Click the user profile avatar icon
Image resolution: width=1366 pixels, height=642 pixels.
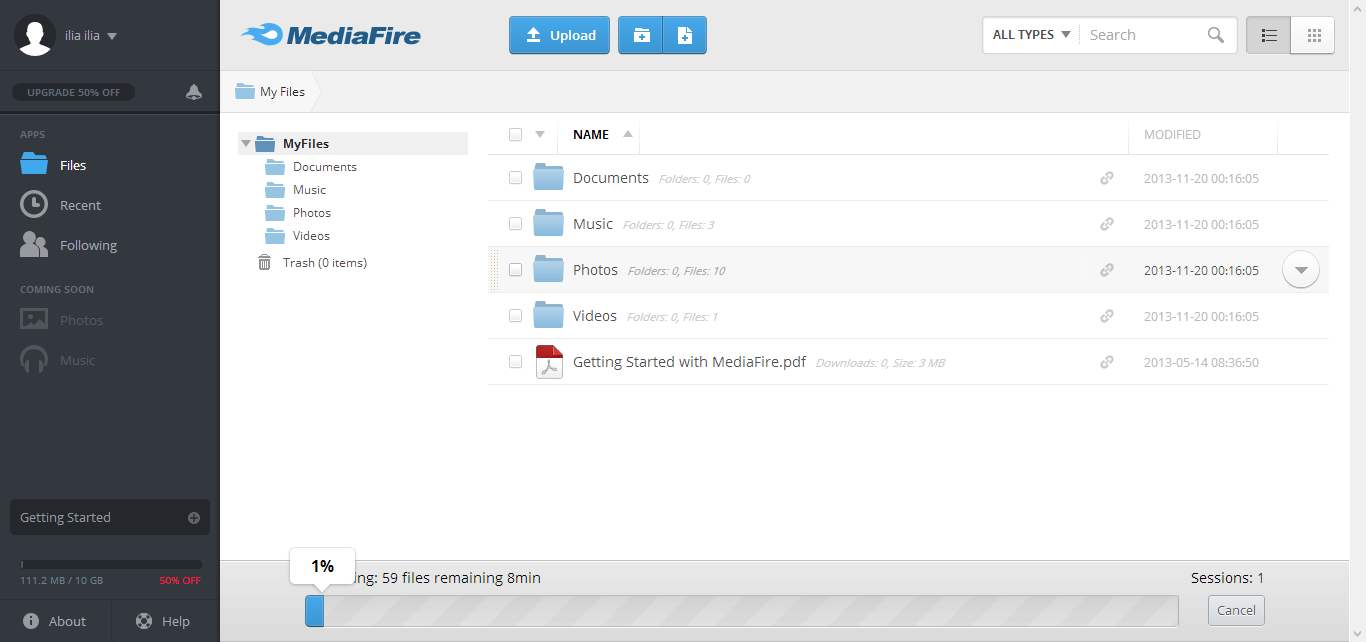pyautogui.click(x=35, y=36)
